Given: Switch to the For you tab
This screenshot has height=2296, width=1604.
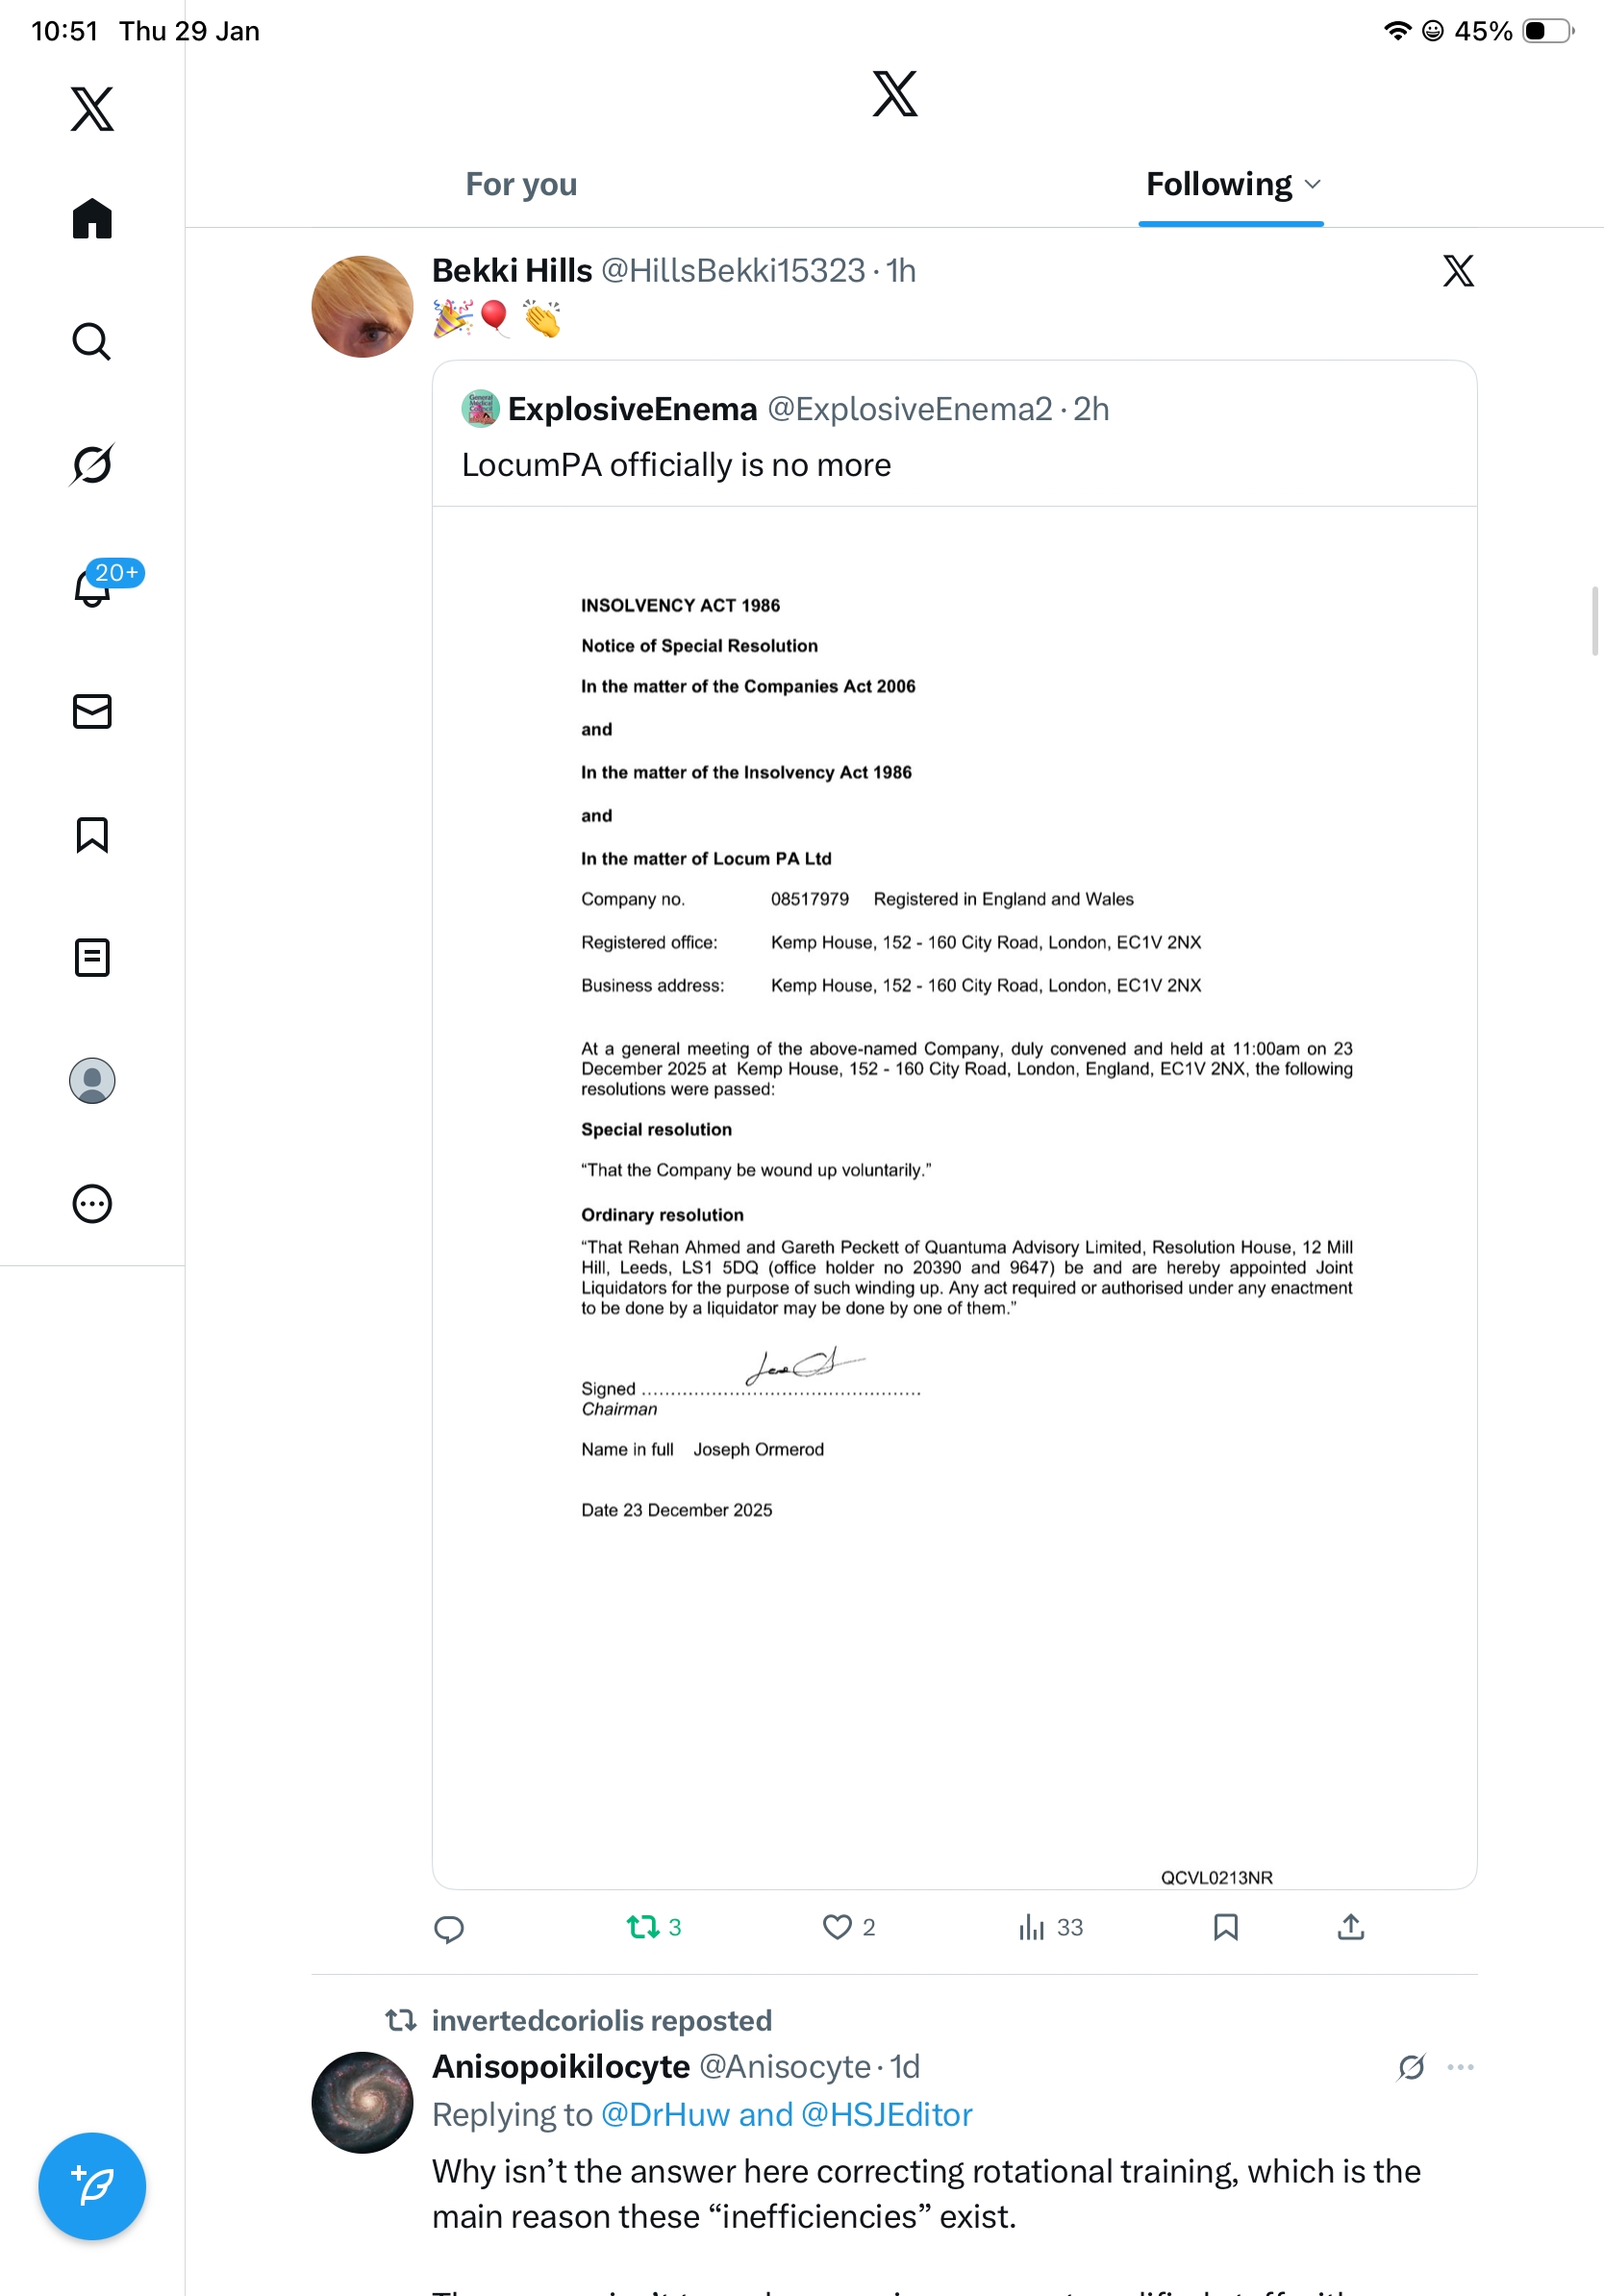Looking at the screenshot, I should (521, 184).
